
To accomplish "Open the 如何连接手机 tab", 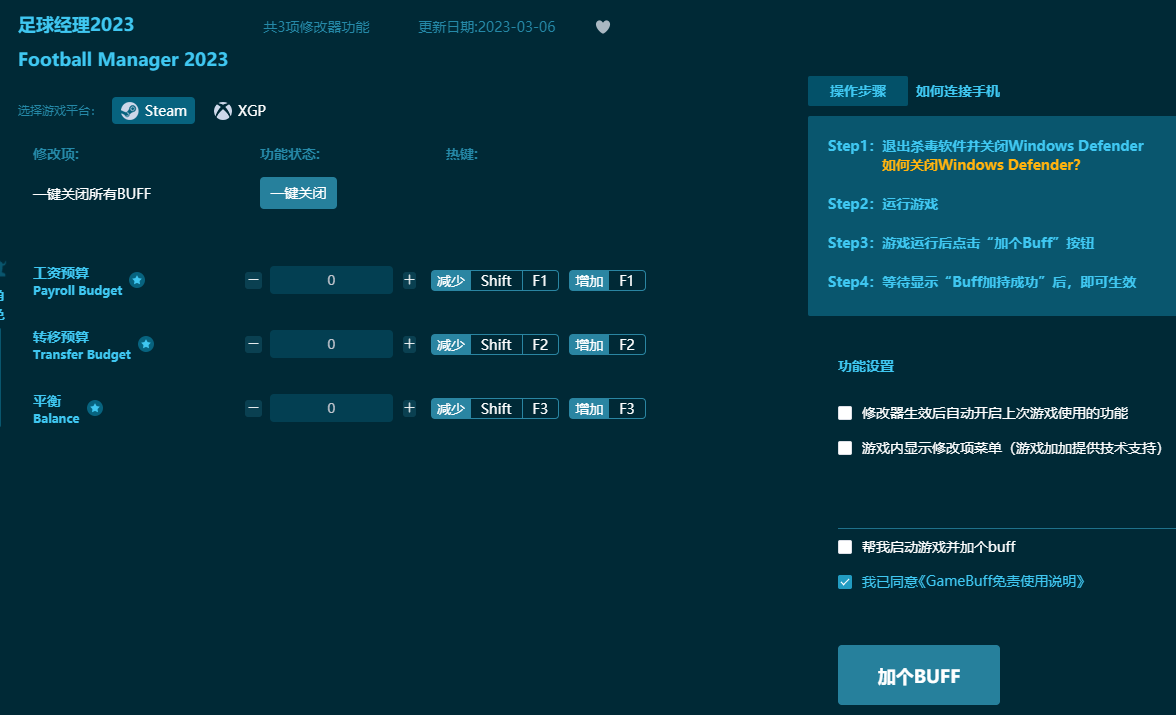I will point(957,91).
